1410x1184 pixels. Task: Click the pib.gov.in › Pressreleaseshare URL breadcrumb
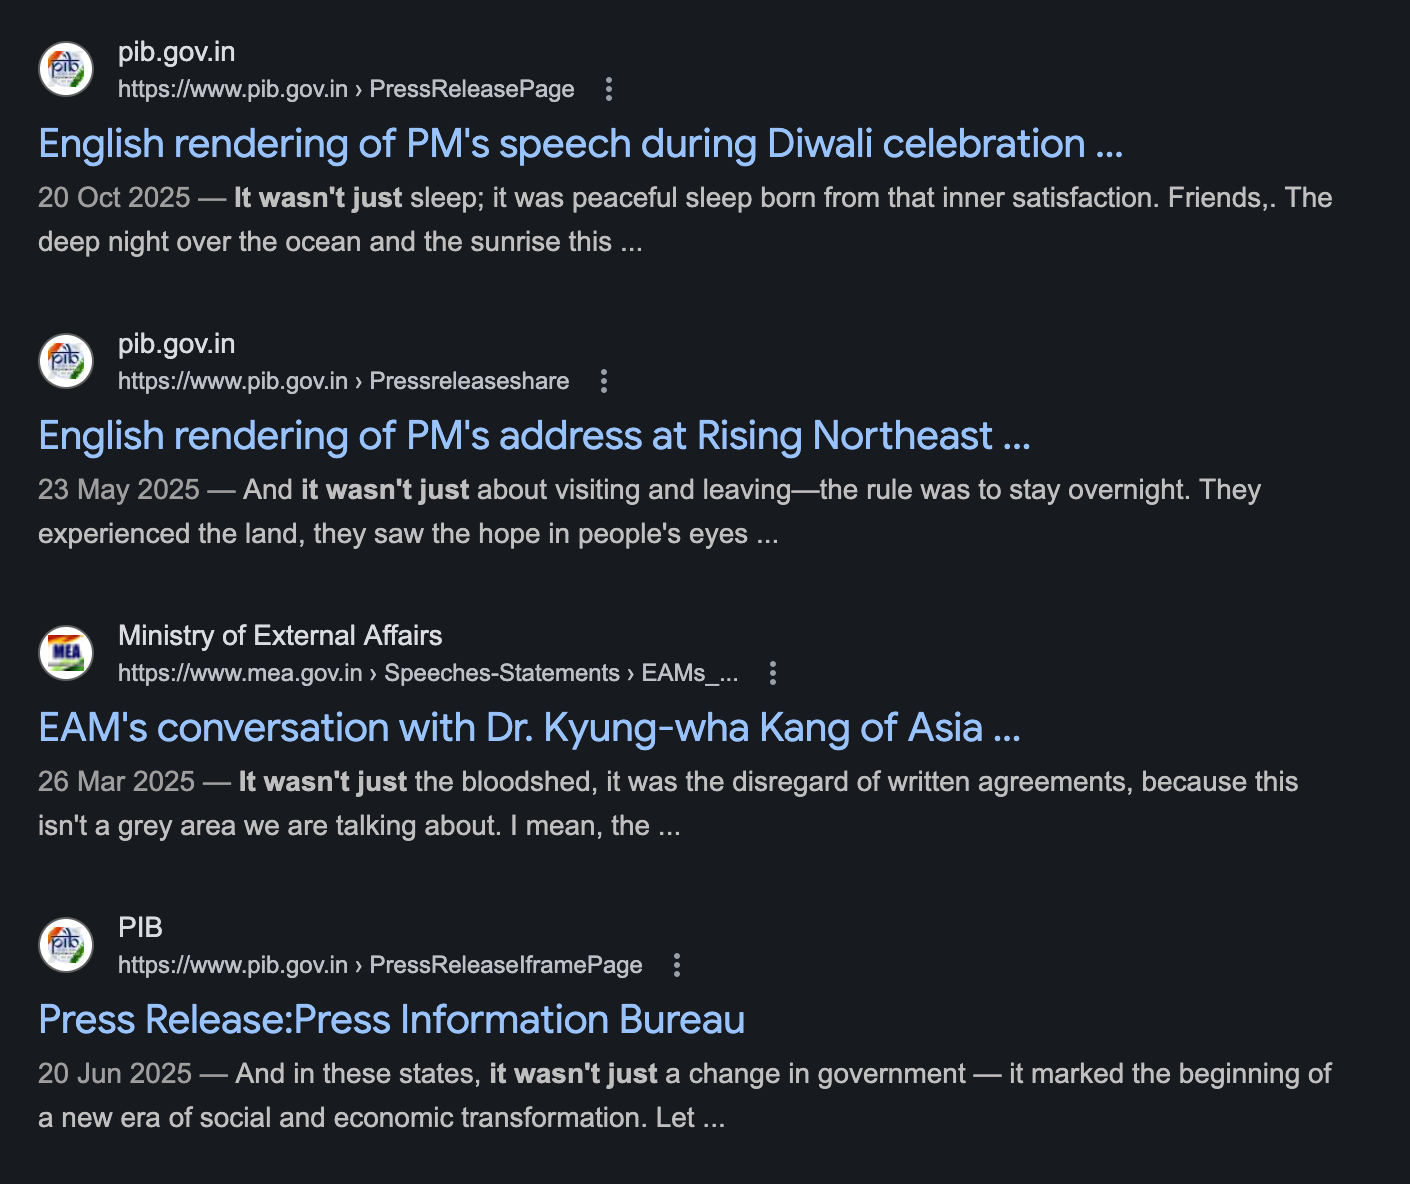click(x=343, y=381)
